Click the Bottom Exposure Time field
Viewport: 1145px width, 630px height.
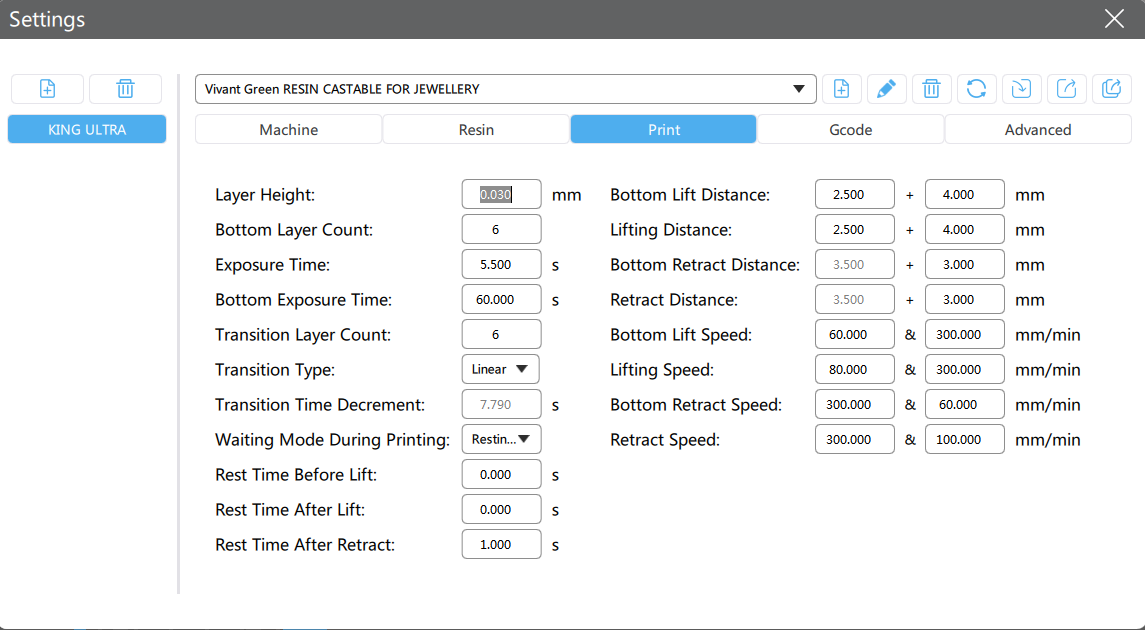coord(501,300)
